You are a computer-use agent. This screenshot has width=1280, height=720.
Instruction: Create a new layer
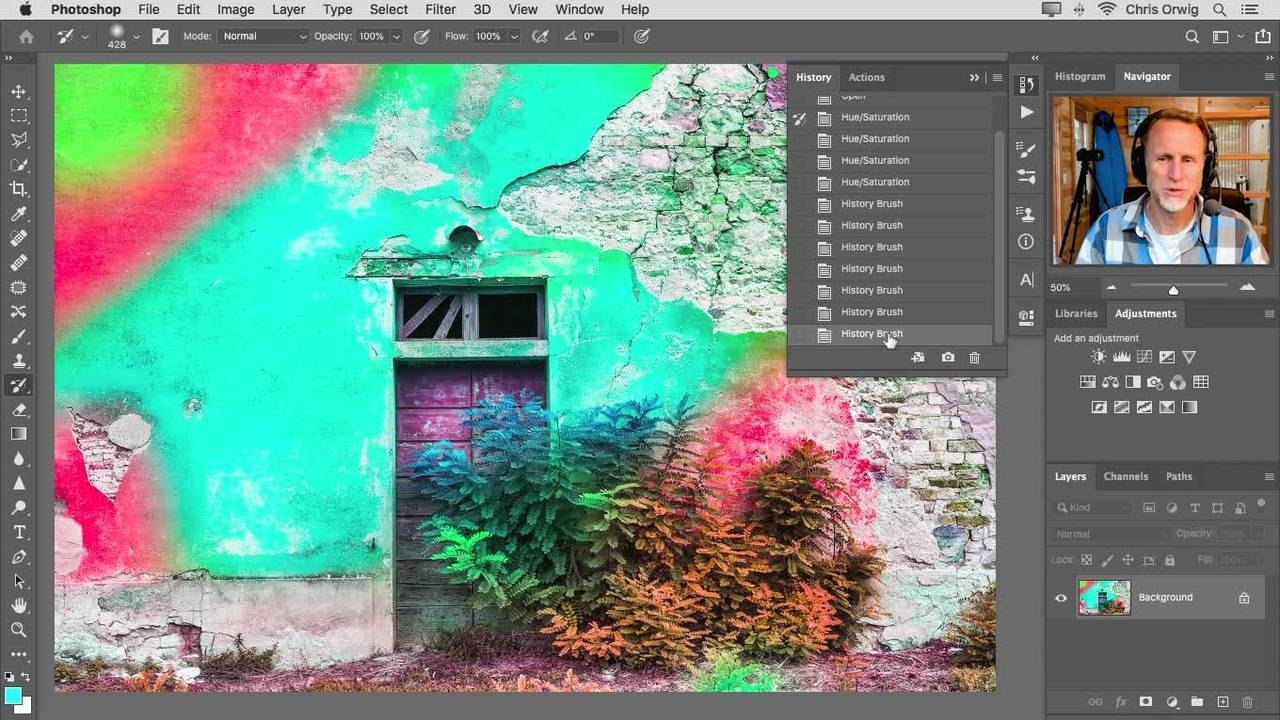pyautogui.click(x=1222, y=702)
